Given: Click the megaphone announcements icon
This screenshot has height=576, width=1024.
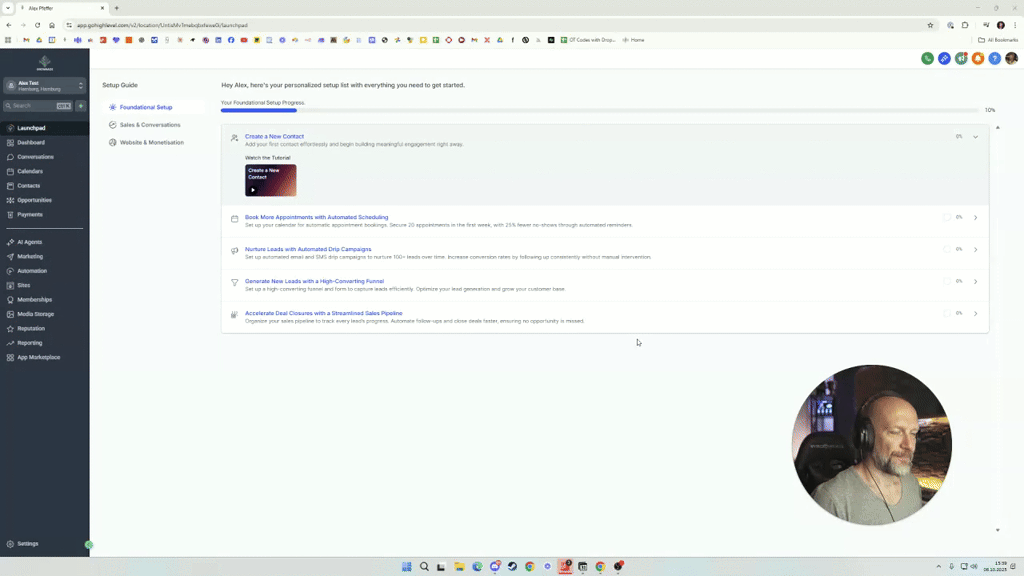Looking at the screenshot, I should point(961,58).
